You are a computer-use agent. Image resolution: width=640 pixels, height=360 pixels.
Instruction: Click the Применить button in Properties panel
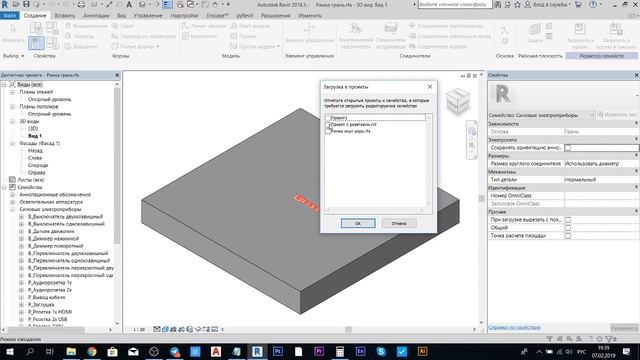[624, 328]
